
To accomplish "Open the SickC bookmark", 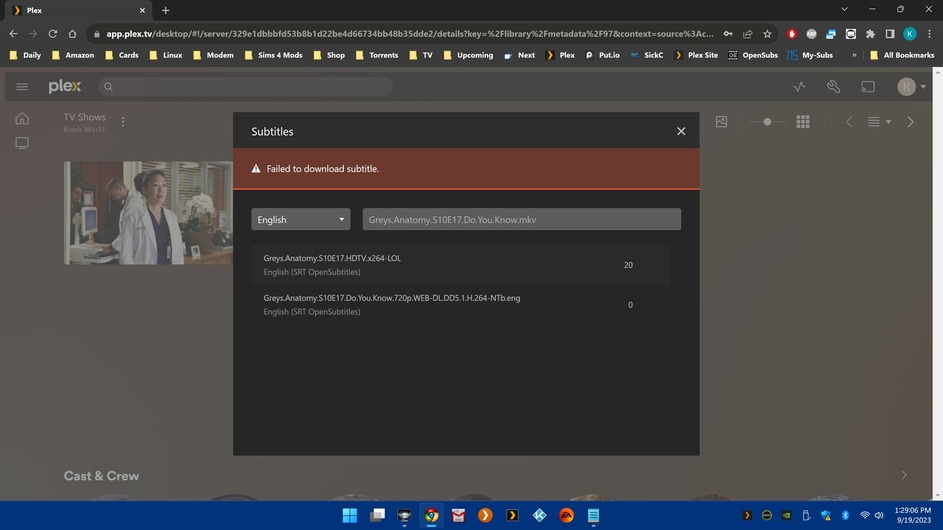I will [x=647, y=55].
